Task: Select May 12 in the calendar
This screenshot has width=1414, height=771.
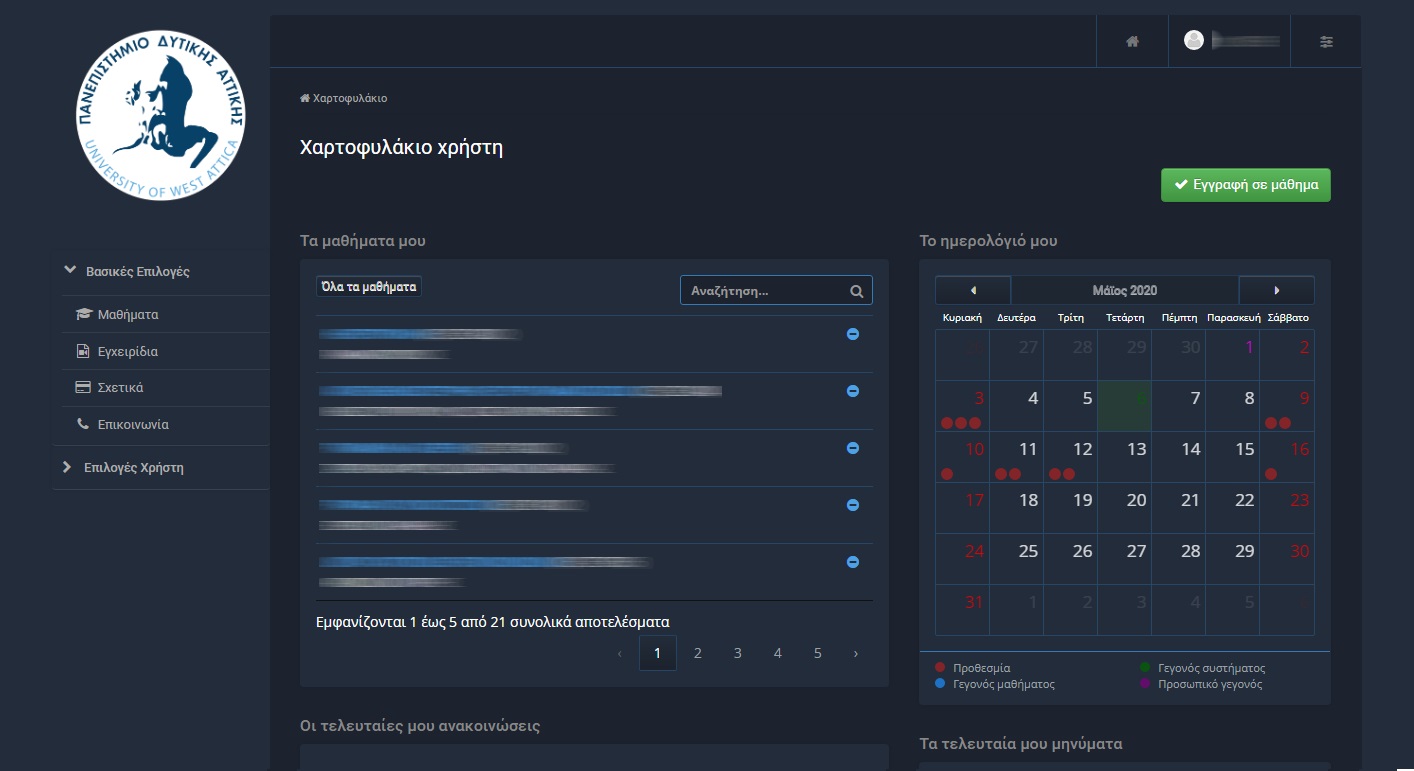Action: (1070, 456)
